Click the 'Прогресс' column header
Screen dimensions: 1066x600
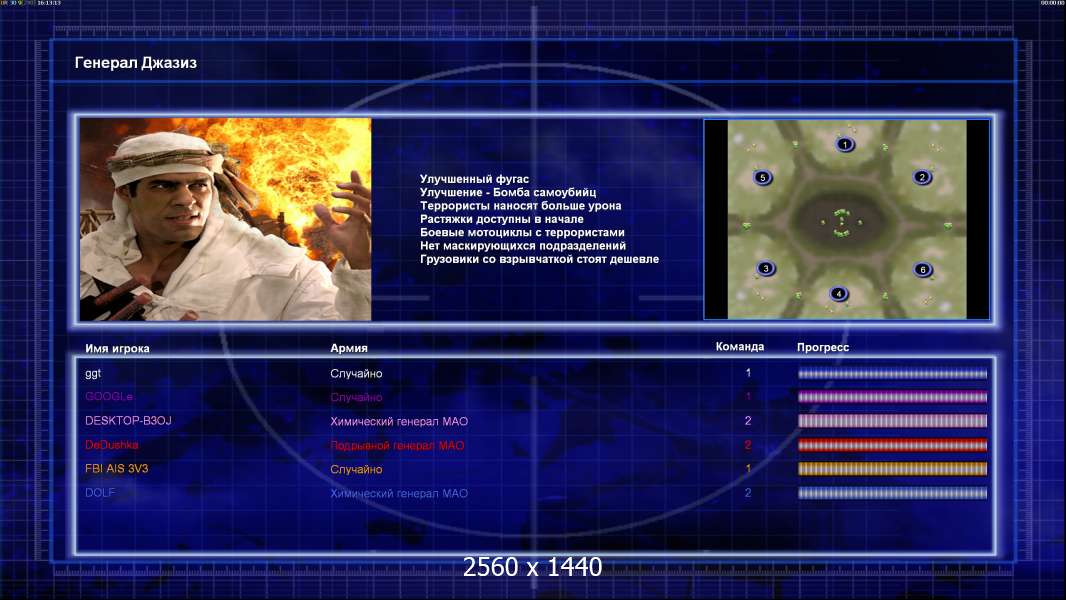[823, 347]
